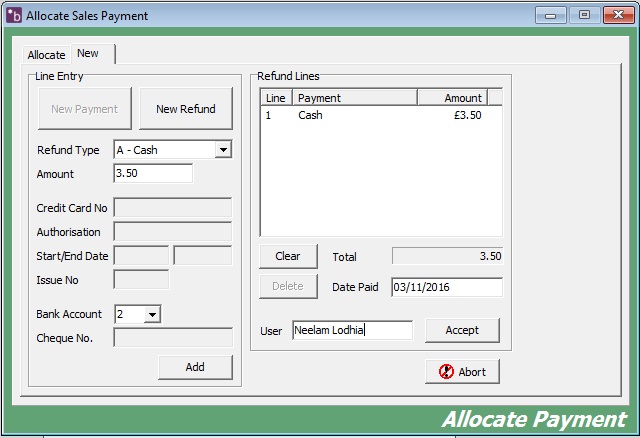Click the Cheque No. field
Viewport: 640px width, 438px height.
173,338
